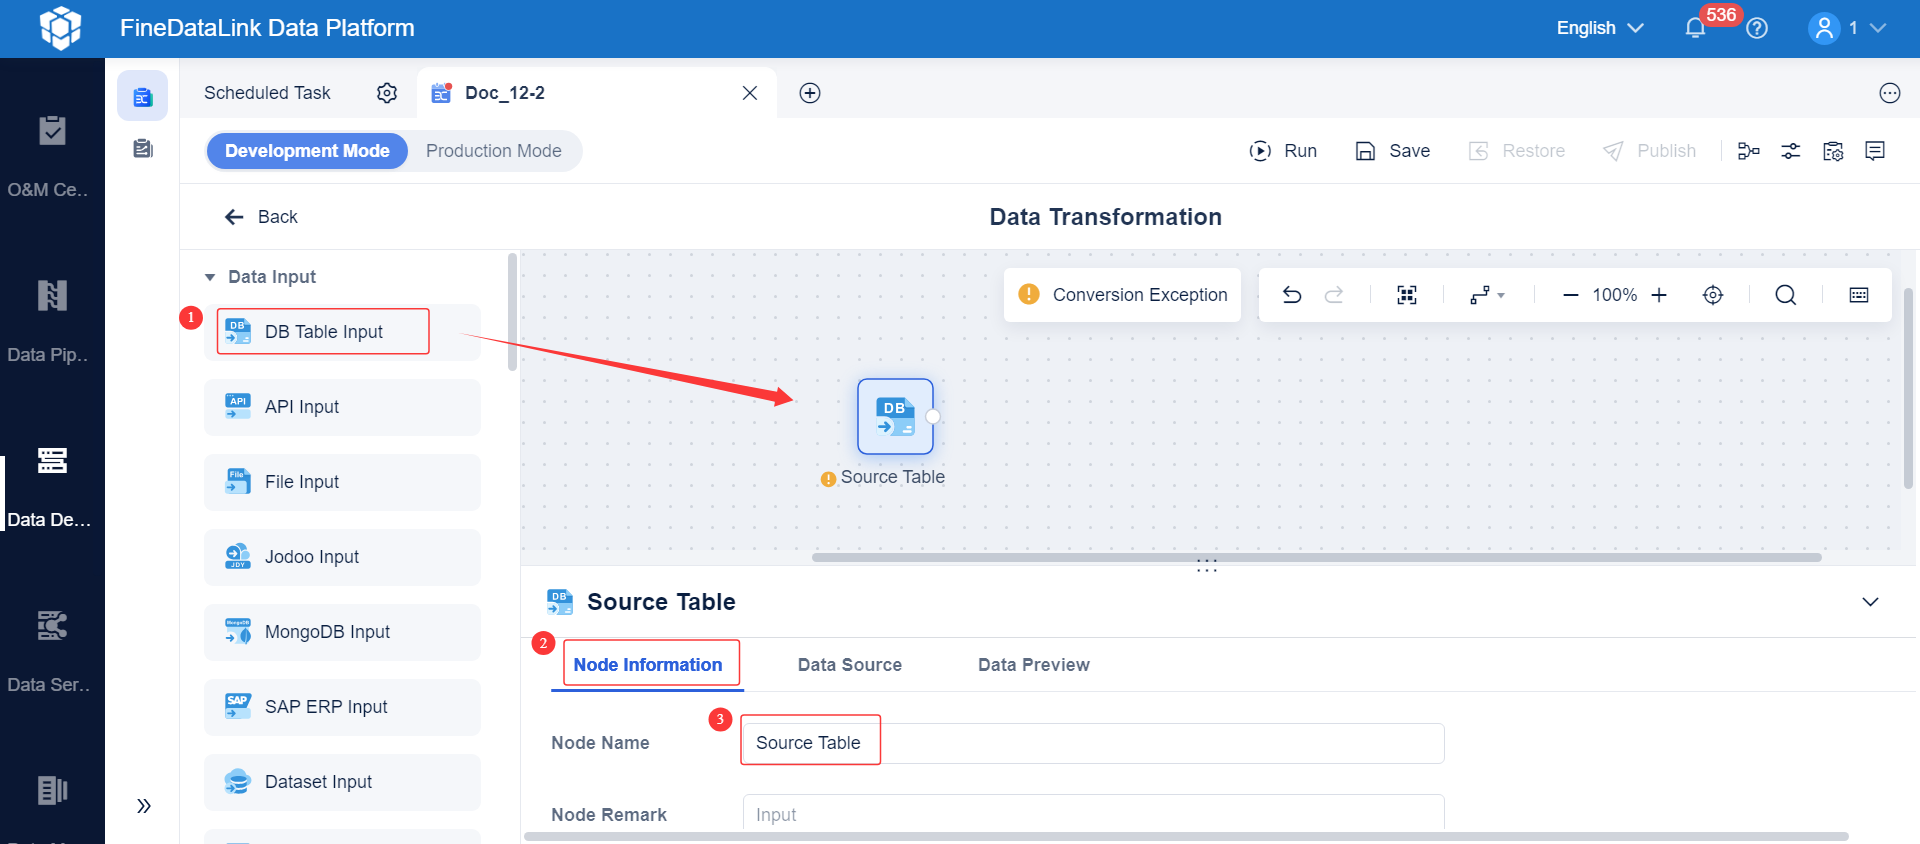Select the Source Table node on canvas

pos(895,416)
